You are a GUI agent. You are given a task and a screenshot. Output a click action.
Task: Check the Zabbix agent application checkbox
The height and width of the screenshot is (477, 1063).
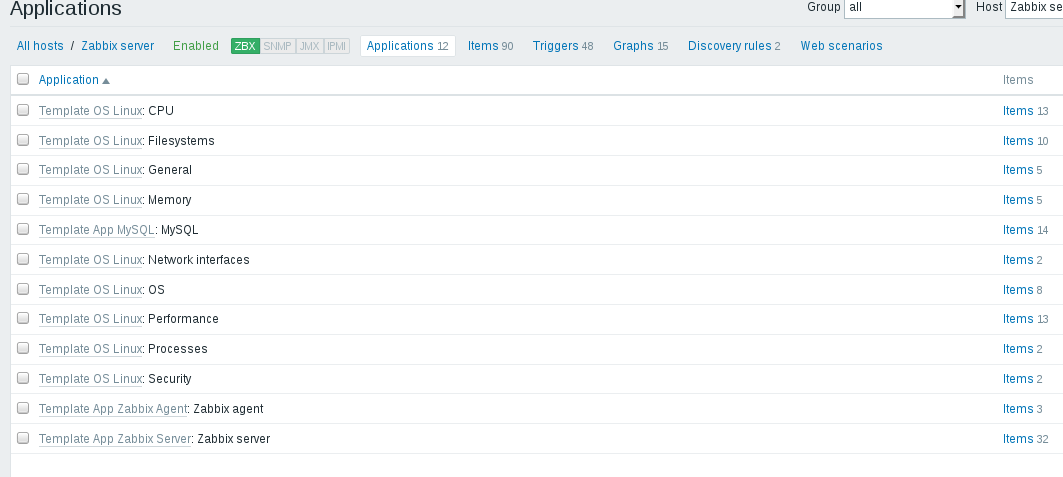[x=23, y=408]
